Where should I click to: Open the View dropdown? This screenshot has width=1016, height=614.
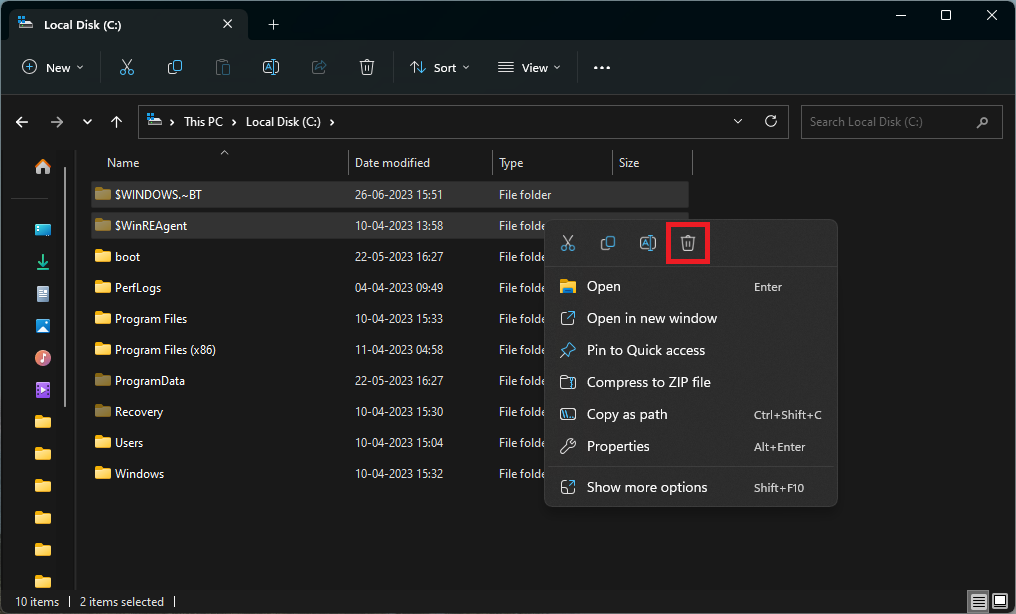point(529,67)
